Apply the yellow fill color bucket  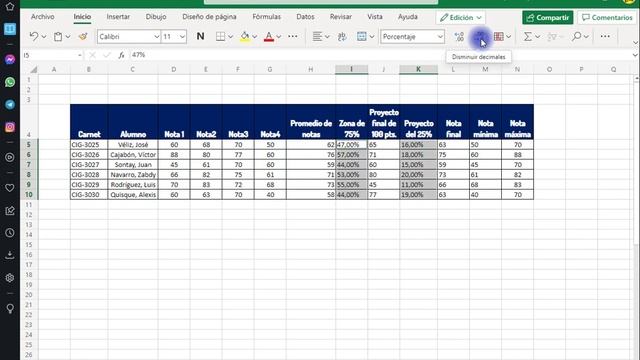coord(244,36)
